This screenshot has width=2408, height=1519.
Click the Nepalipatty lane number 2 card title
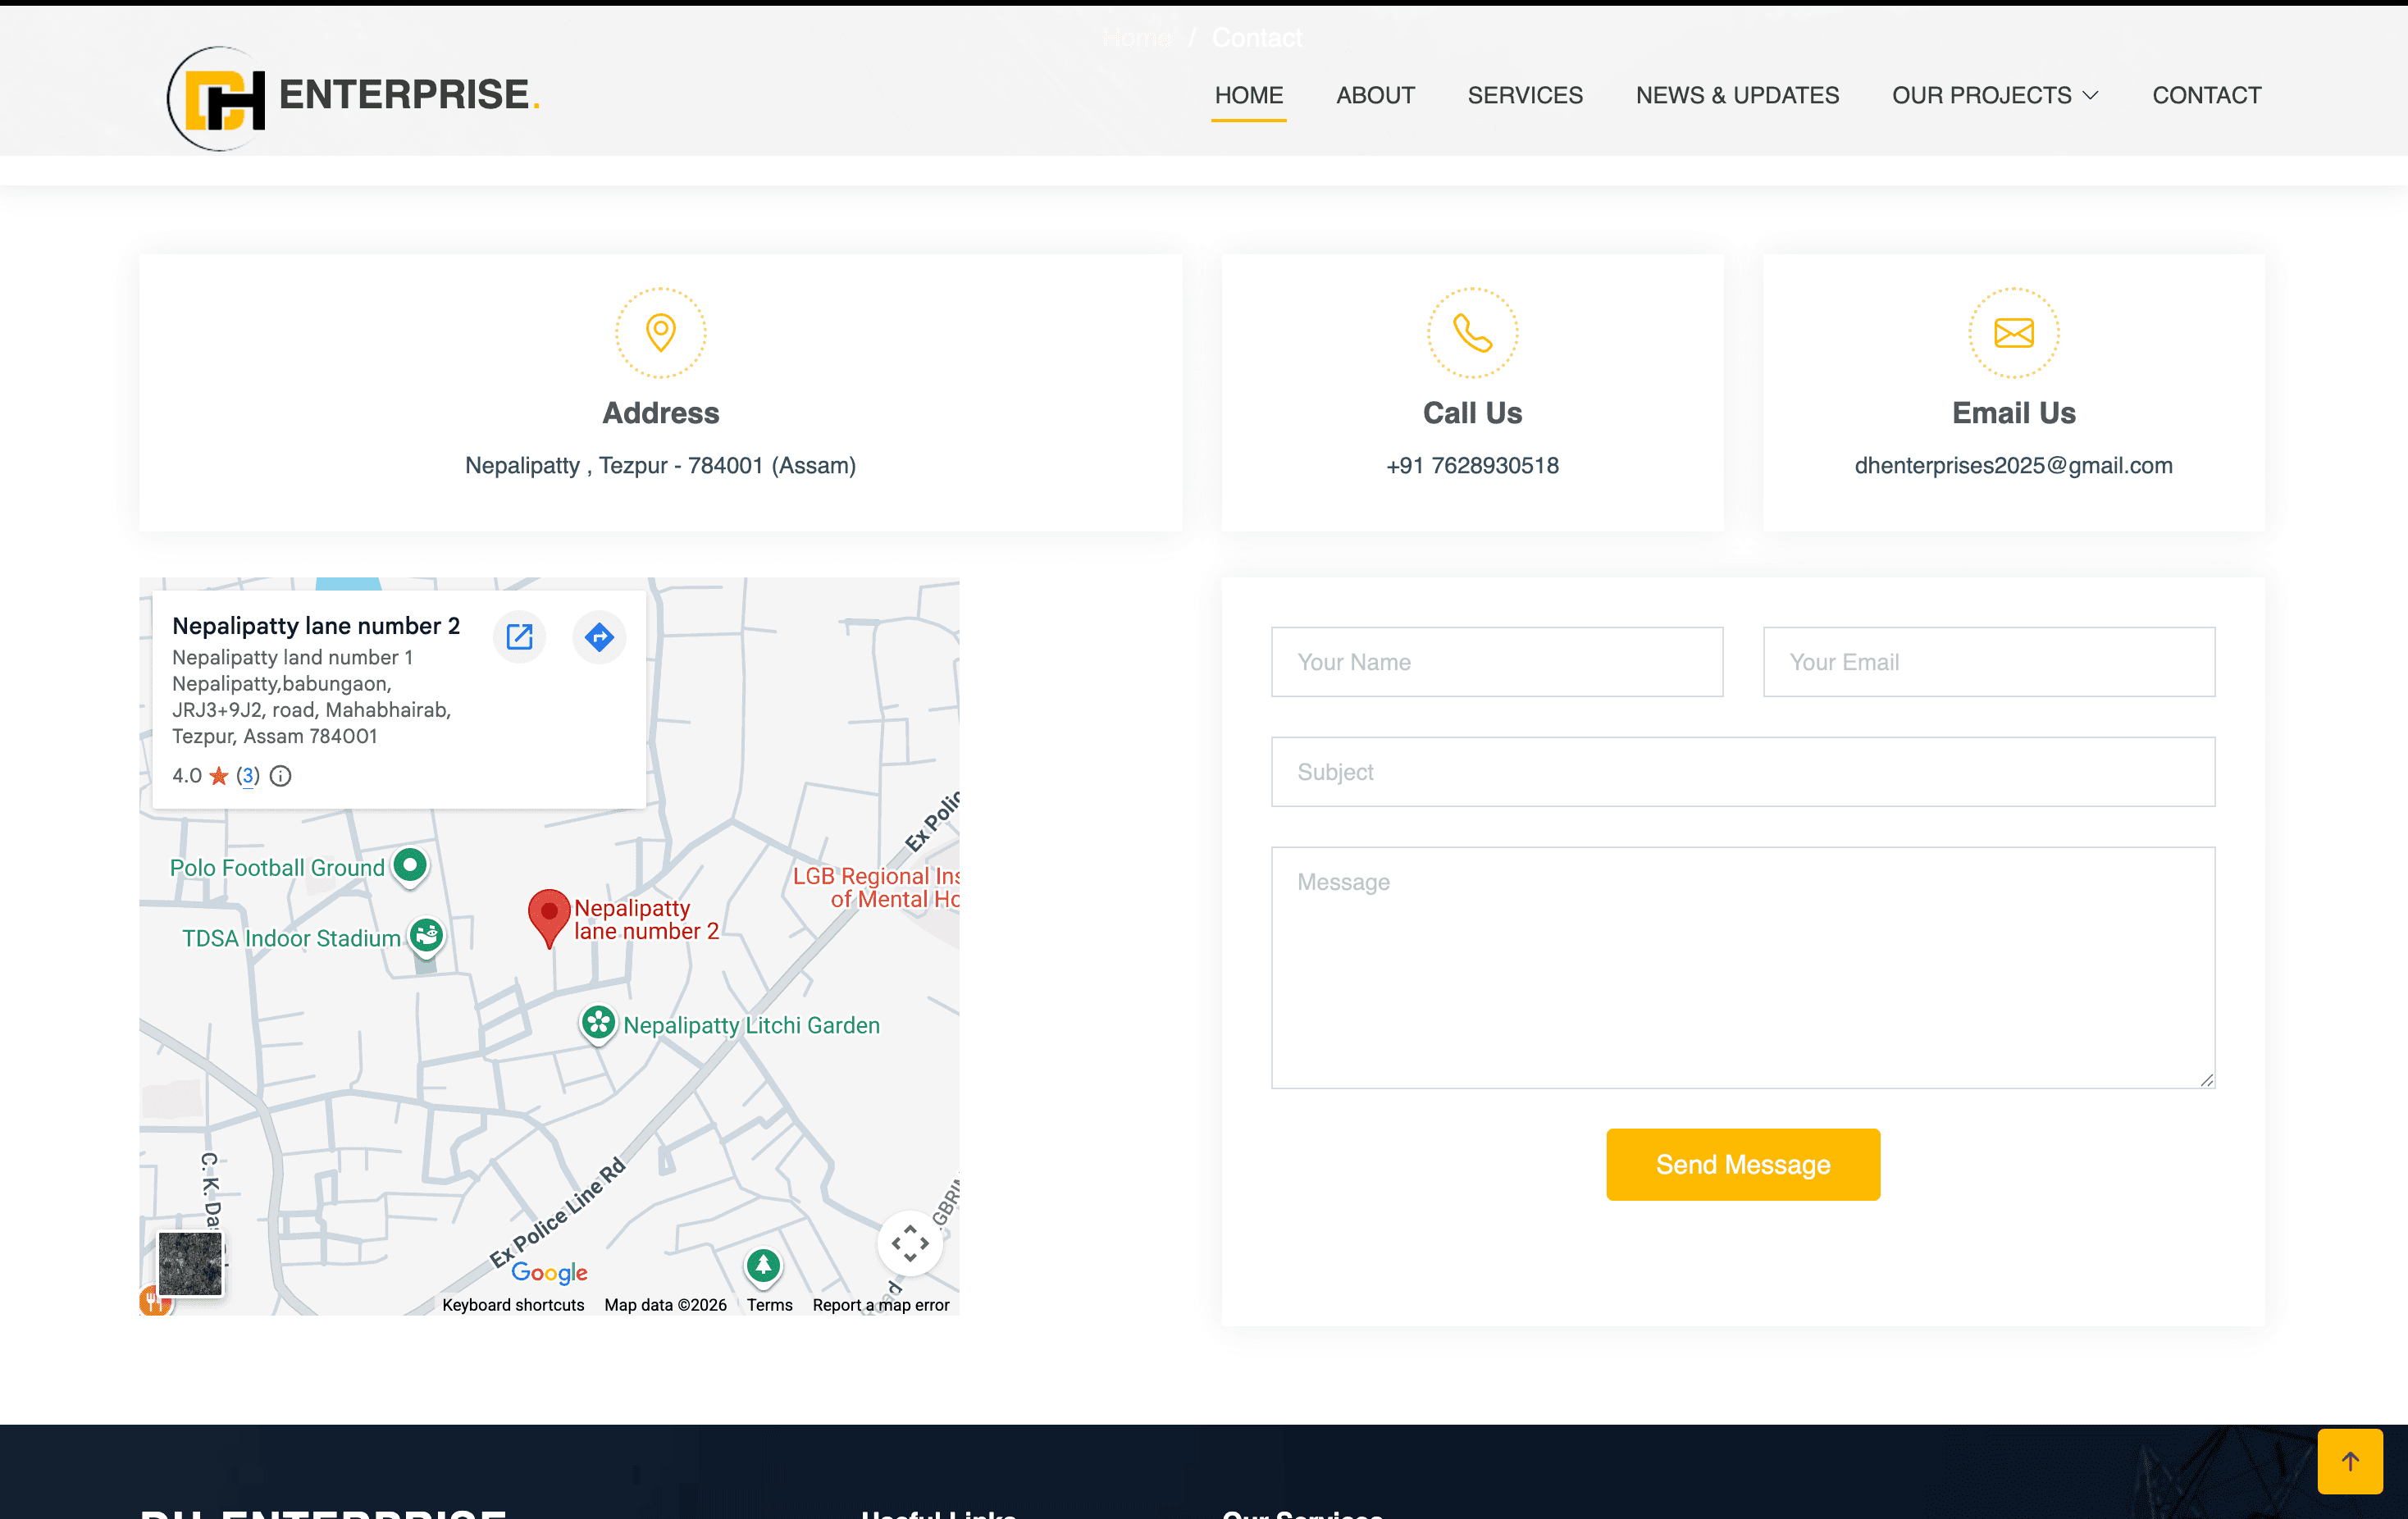point(316,626)
